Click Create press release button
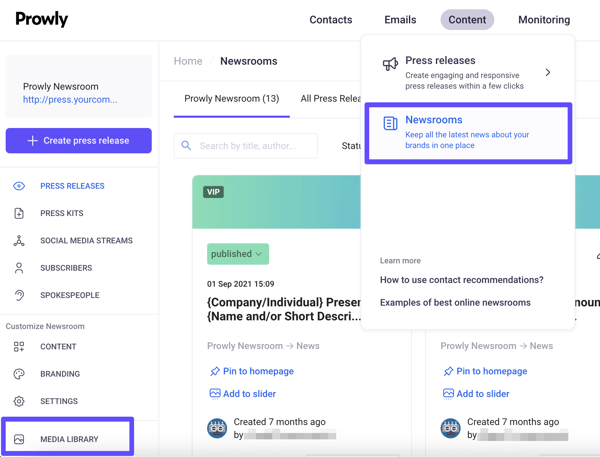Image resolution: width=600 pixels, height=457 pixels. (x=78, y=140)
